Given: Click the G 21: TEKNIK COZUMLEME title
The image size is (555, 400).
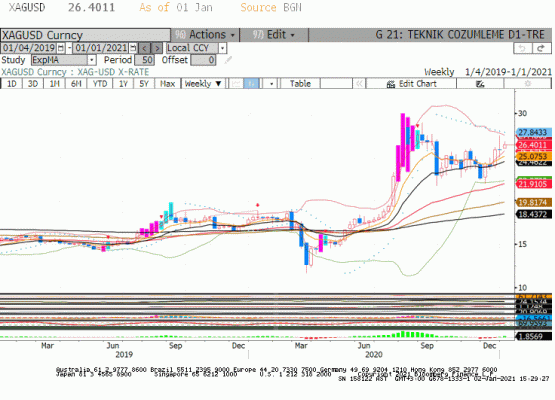Looking at the screenshot, I should point(460,35).
